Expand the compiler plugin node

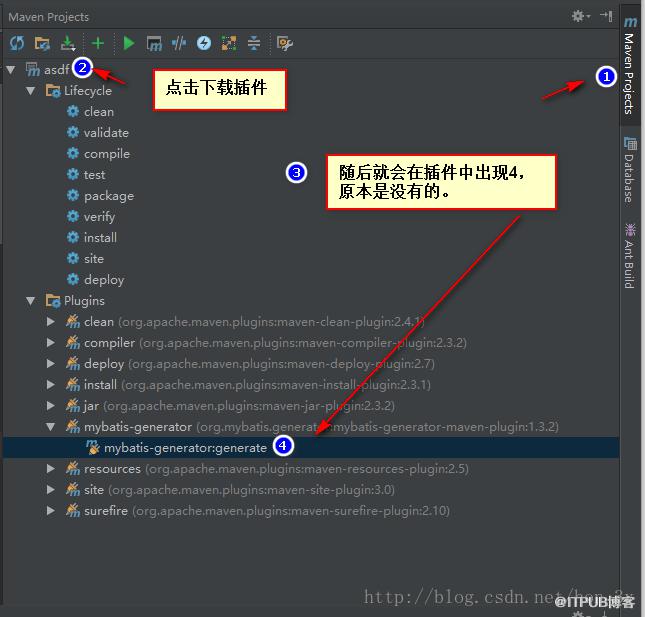pyautogui.click(x=51, y=343)
